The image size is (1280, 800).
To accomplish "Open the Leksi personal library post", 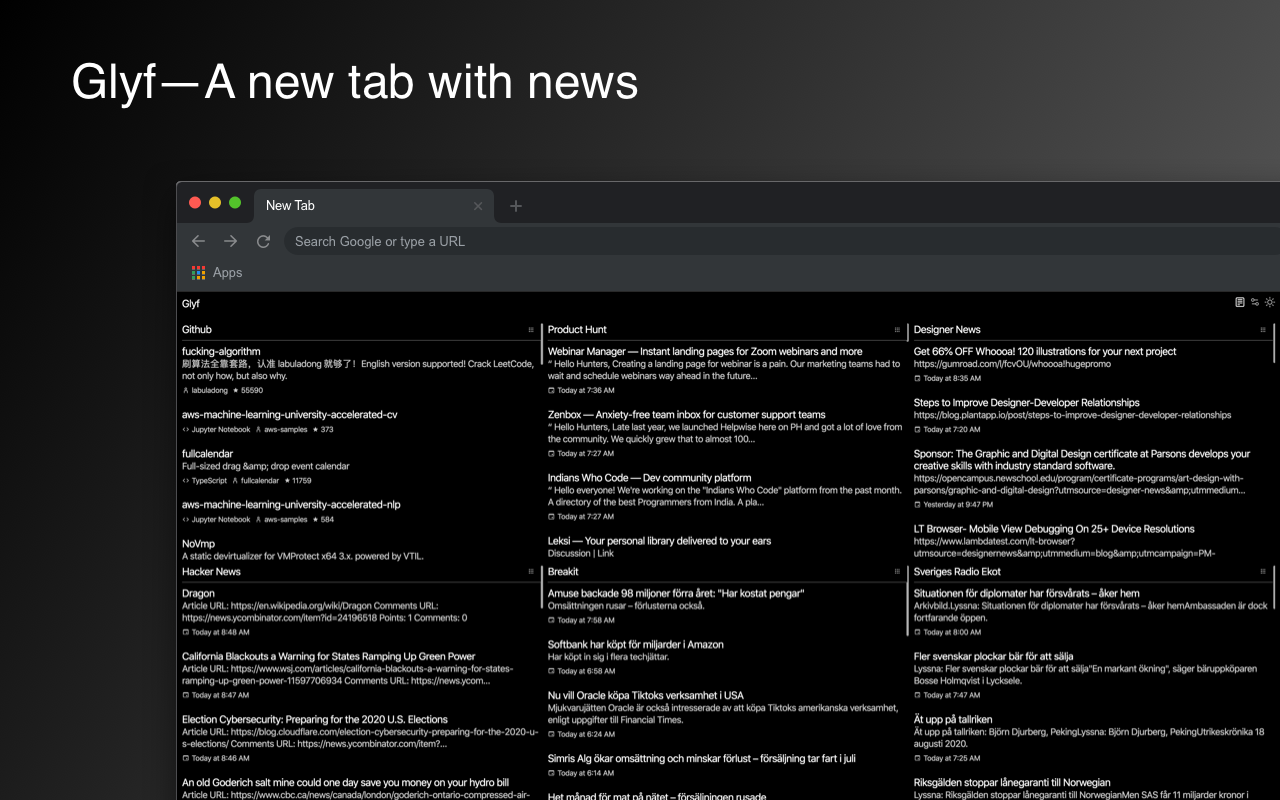I will (659, 540).
